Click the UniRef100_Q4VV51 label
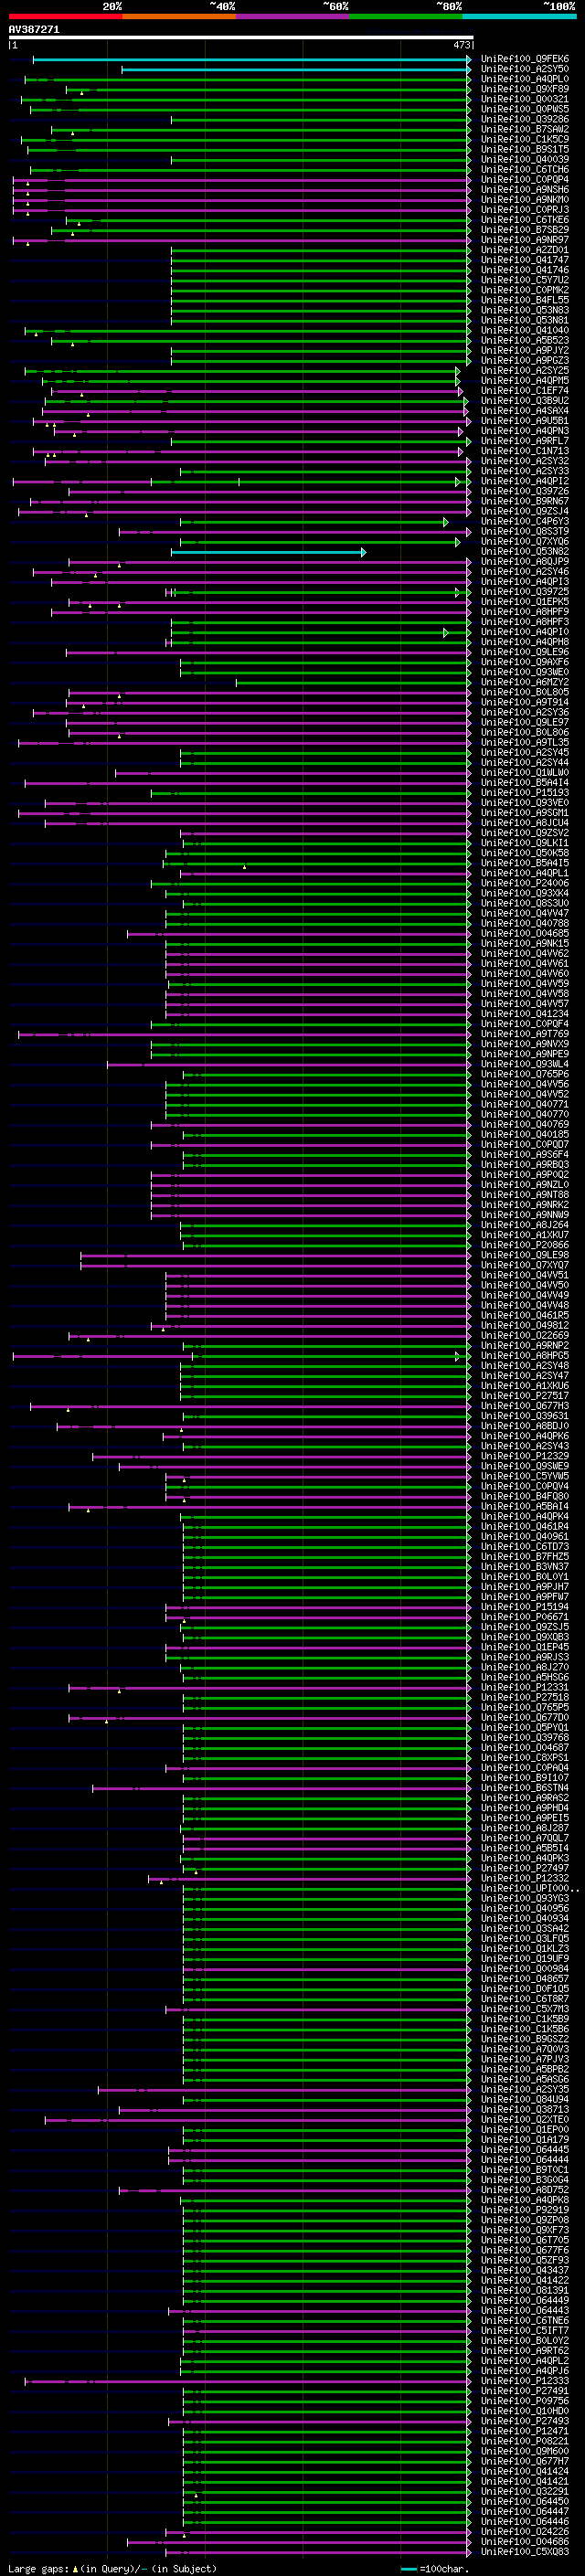 (x=525, y=1275)
